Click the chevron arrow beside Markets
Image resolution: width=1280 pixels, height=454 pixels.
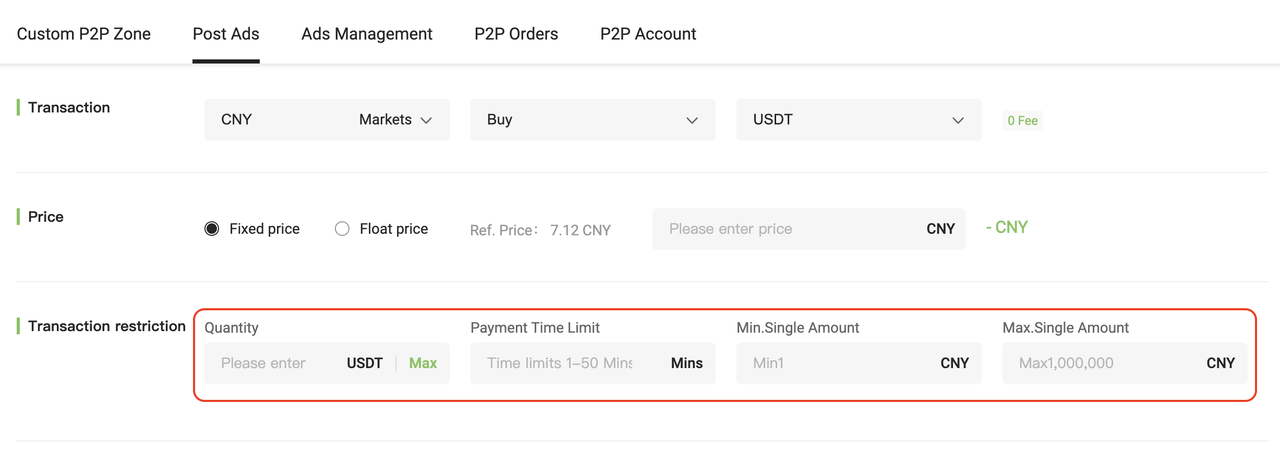point(426,120)
